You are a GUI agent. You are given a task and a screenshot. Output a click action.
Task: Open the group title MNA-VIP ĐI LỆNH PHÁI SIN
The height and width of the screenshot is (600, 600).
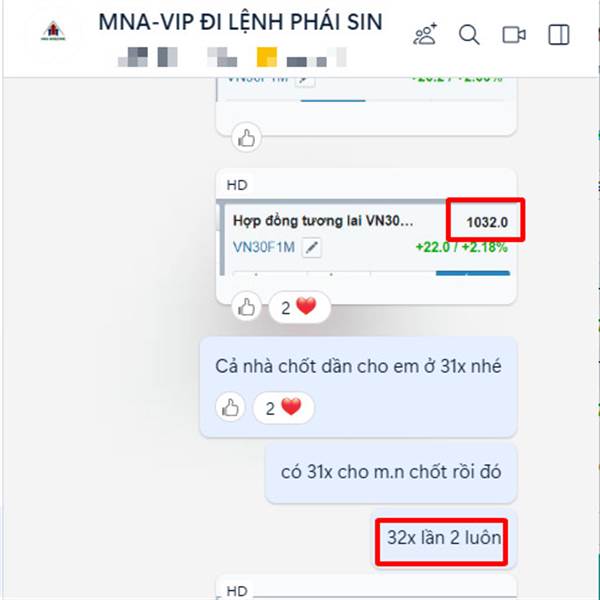[240, 22]
